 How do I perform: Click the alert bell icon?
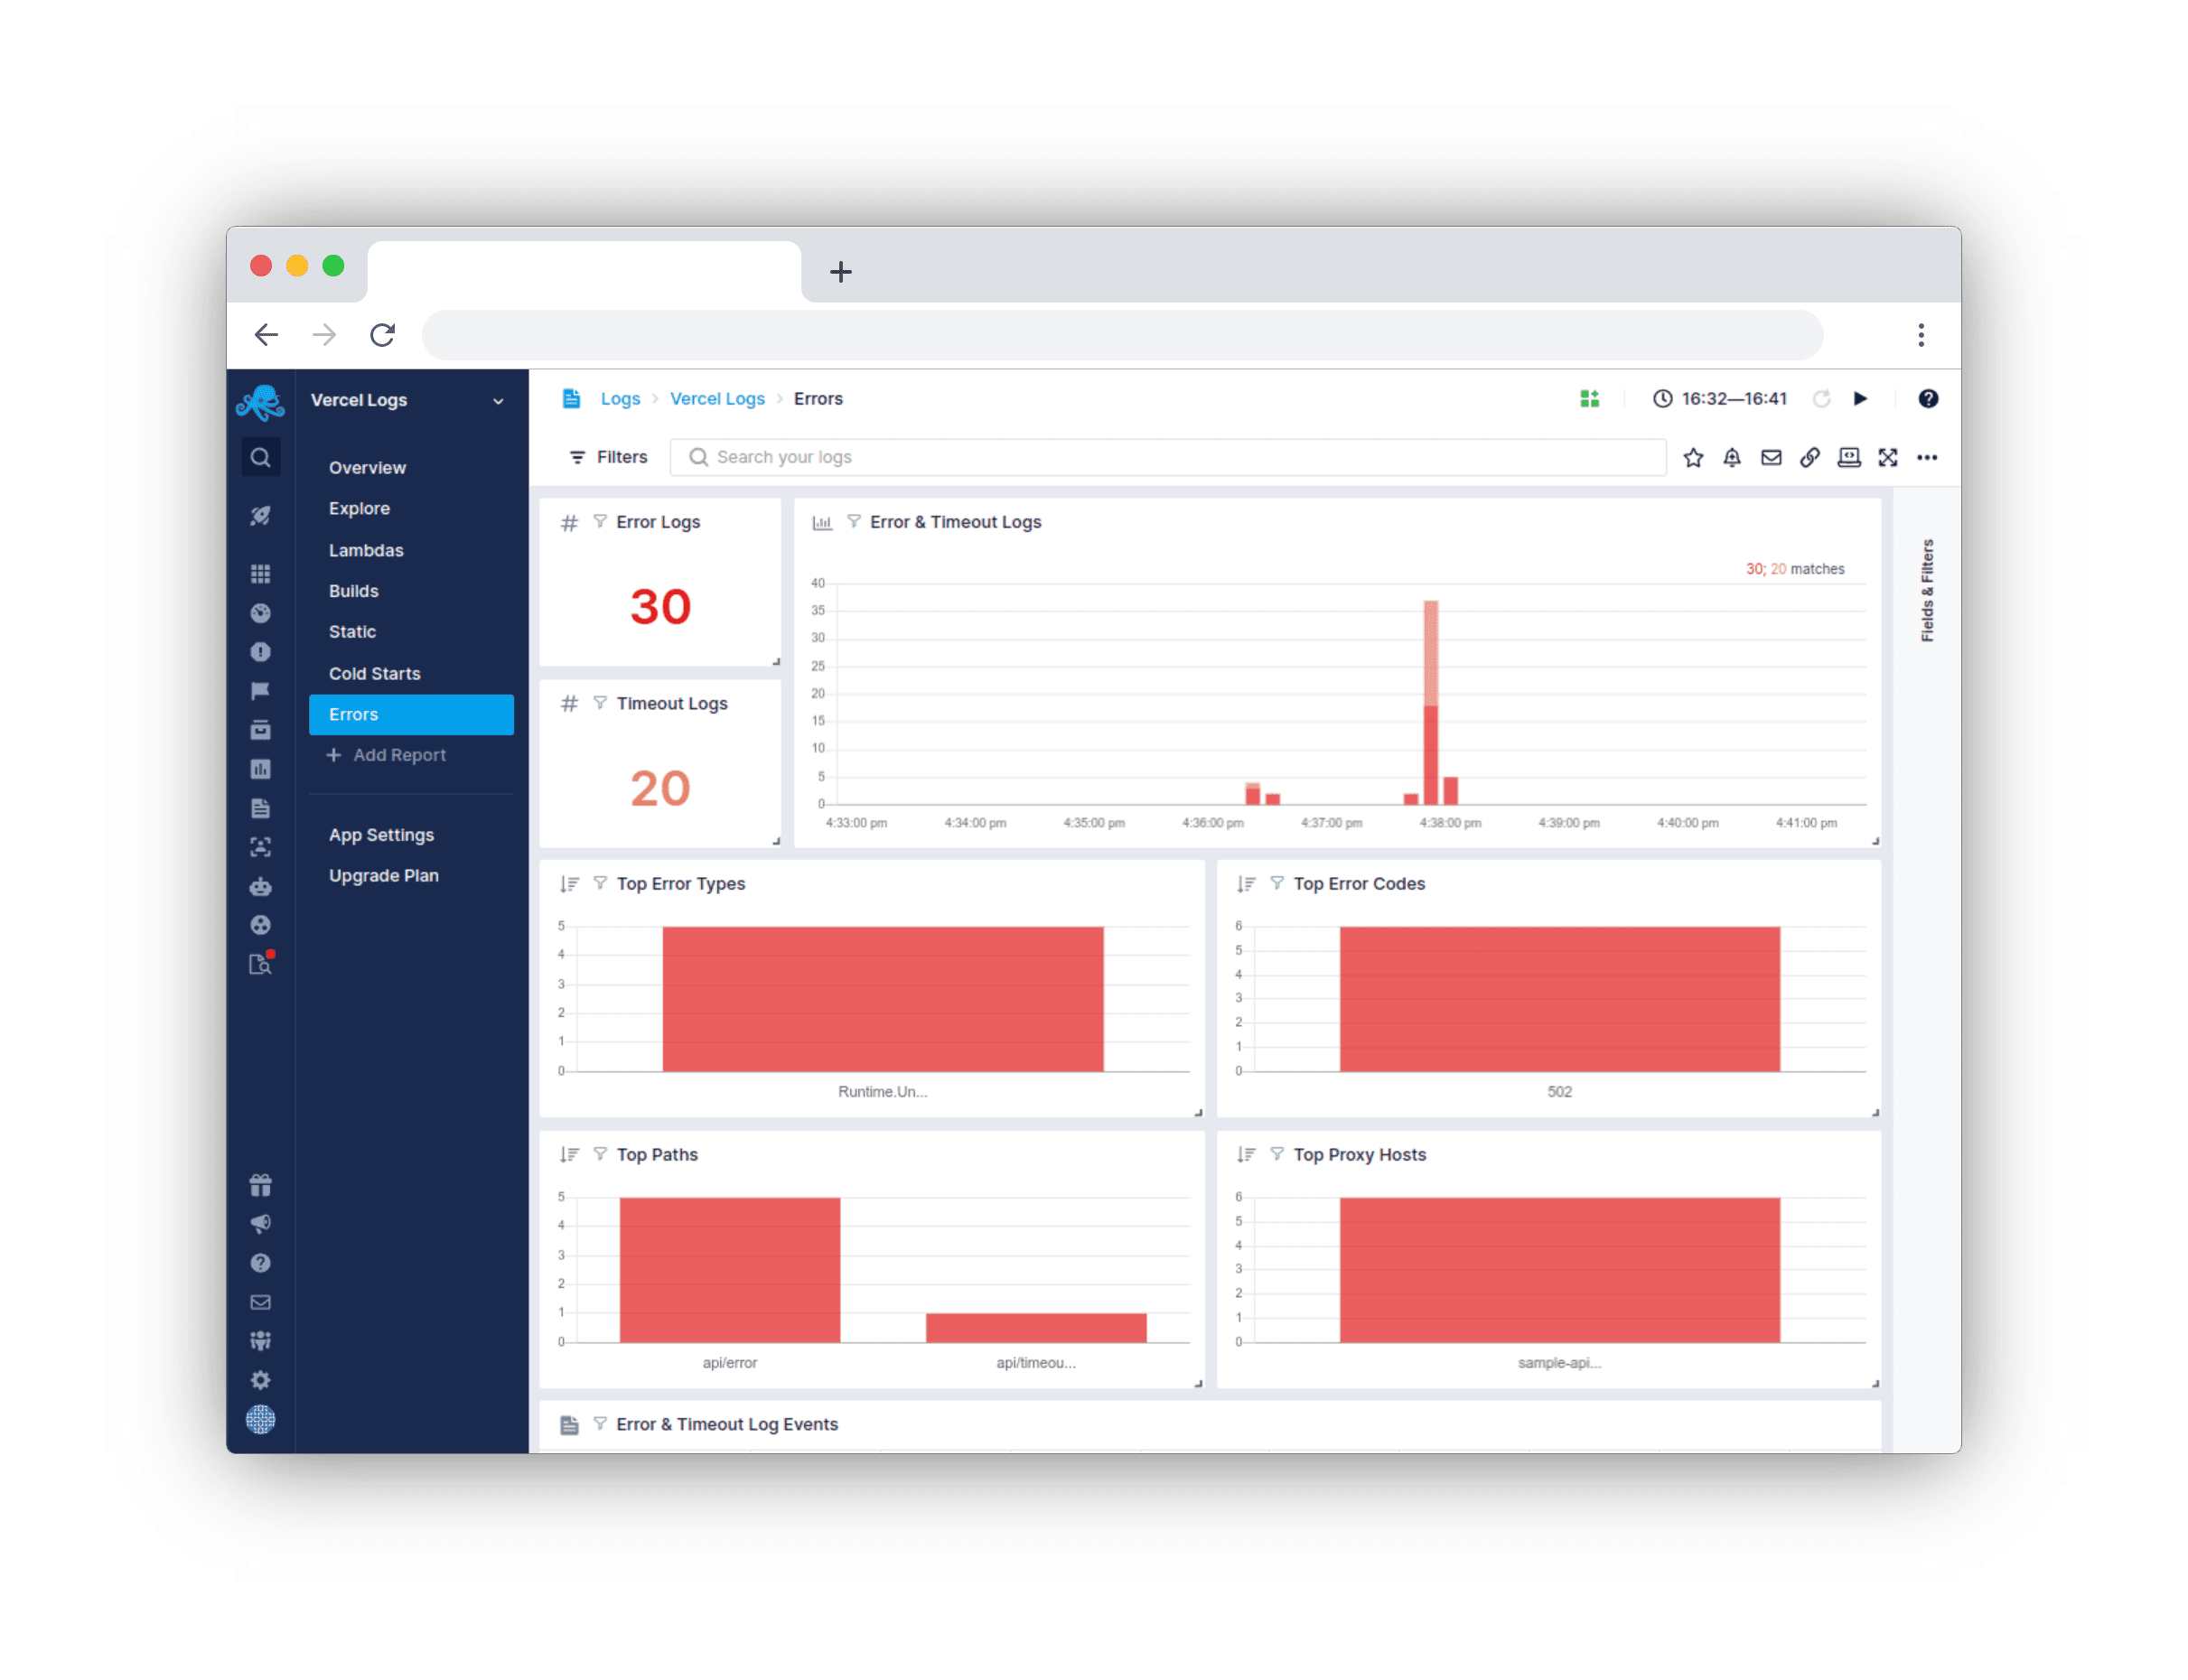pos(1732,457)
